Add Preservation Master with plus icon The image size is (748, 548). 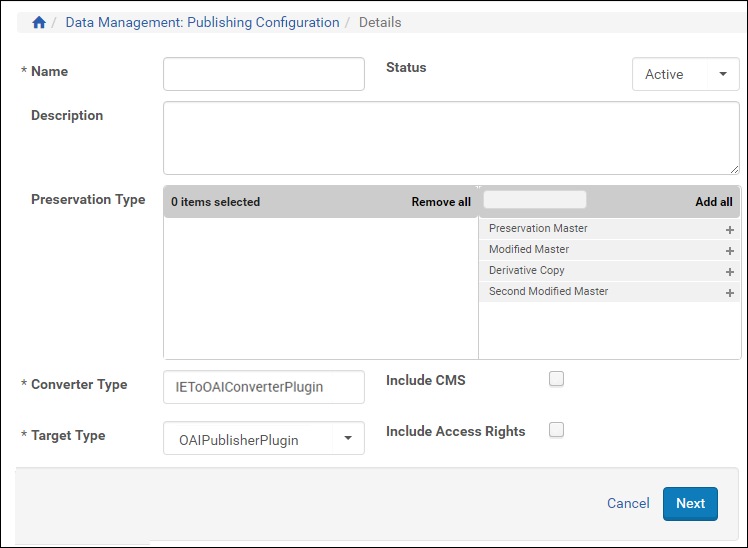coord(730,230)
